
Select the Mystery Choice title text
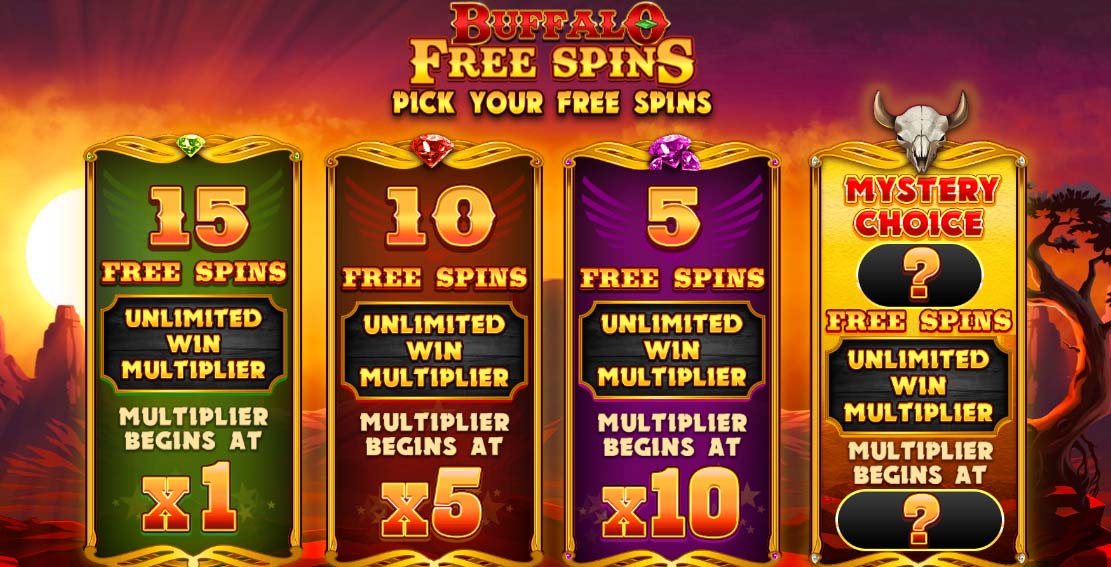[x=922, y=206]
